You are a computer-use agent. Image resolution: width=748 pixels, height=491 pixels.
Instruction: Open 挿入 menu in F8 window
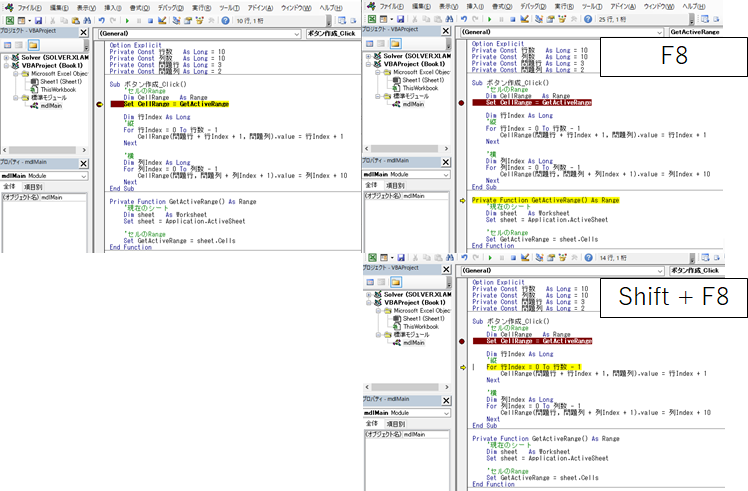point(475,6)
